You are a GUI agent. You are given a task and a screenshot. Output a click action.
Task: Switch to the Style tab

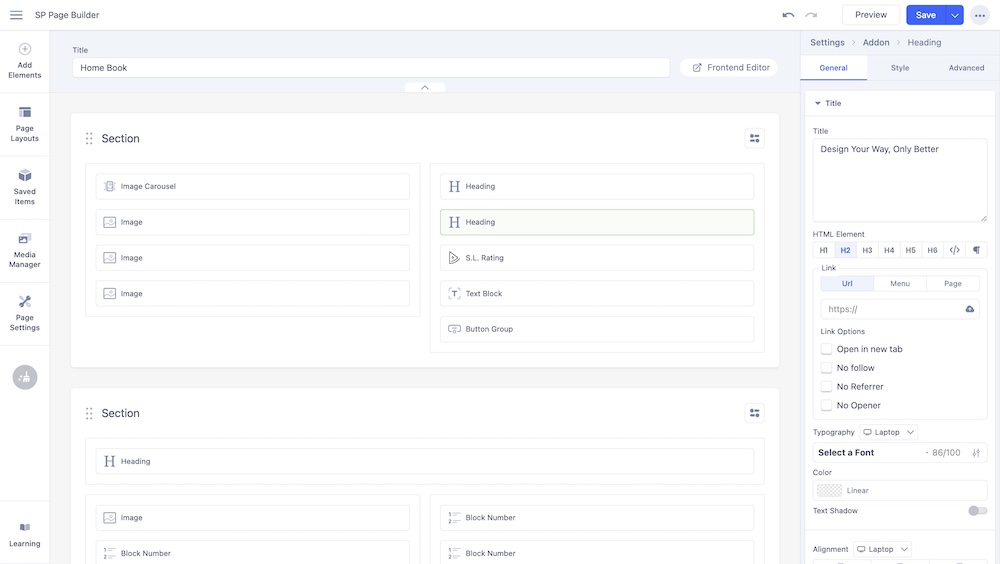[x=900, y=68]
